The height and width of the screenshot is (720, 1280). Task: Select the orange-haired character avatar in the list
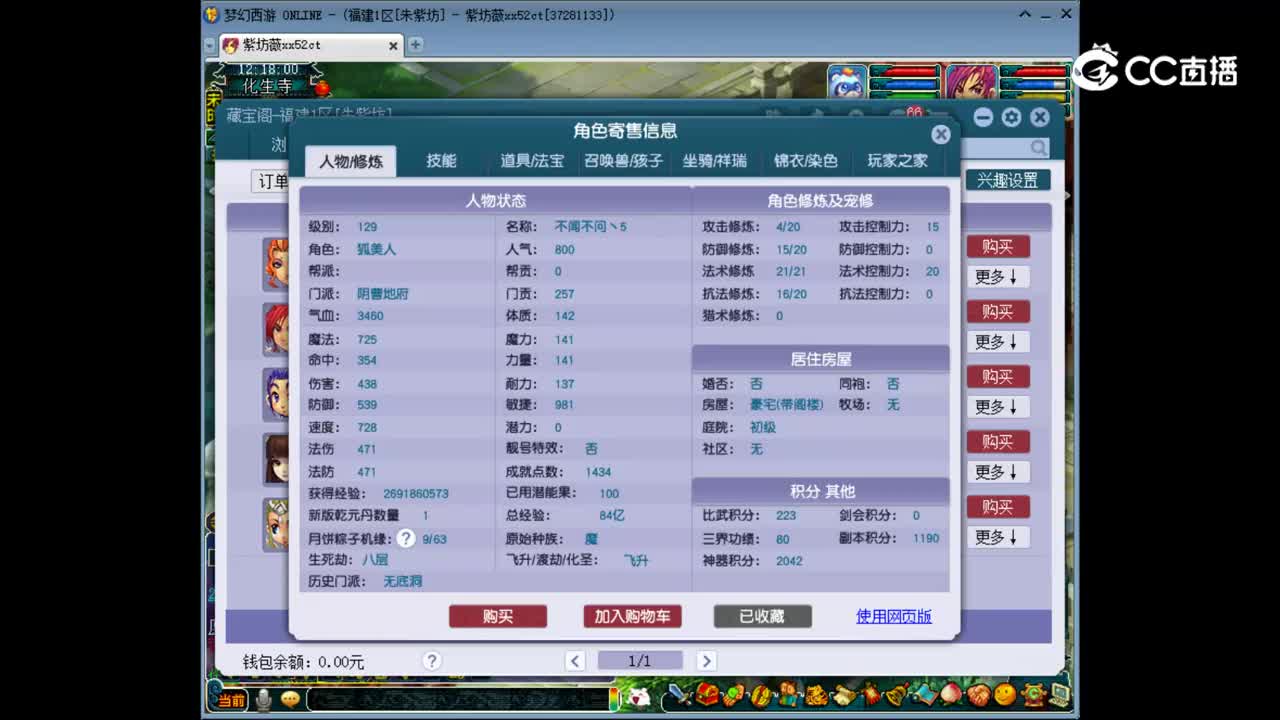[x=276, y=264]
